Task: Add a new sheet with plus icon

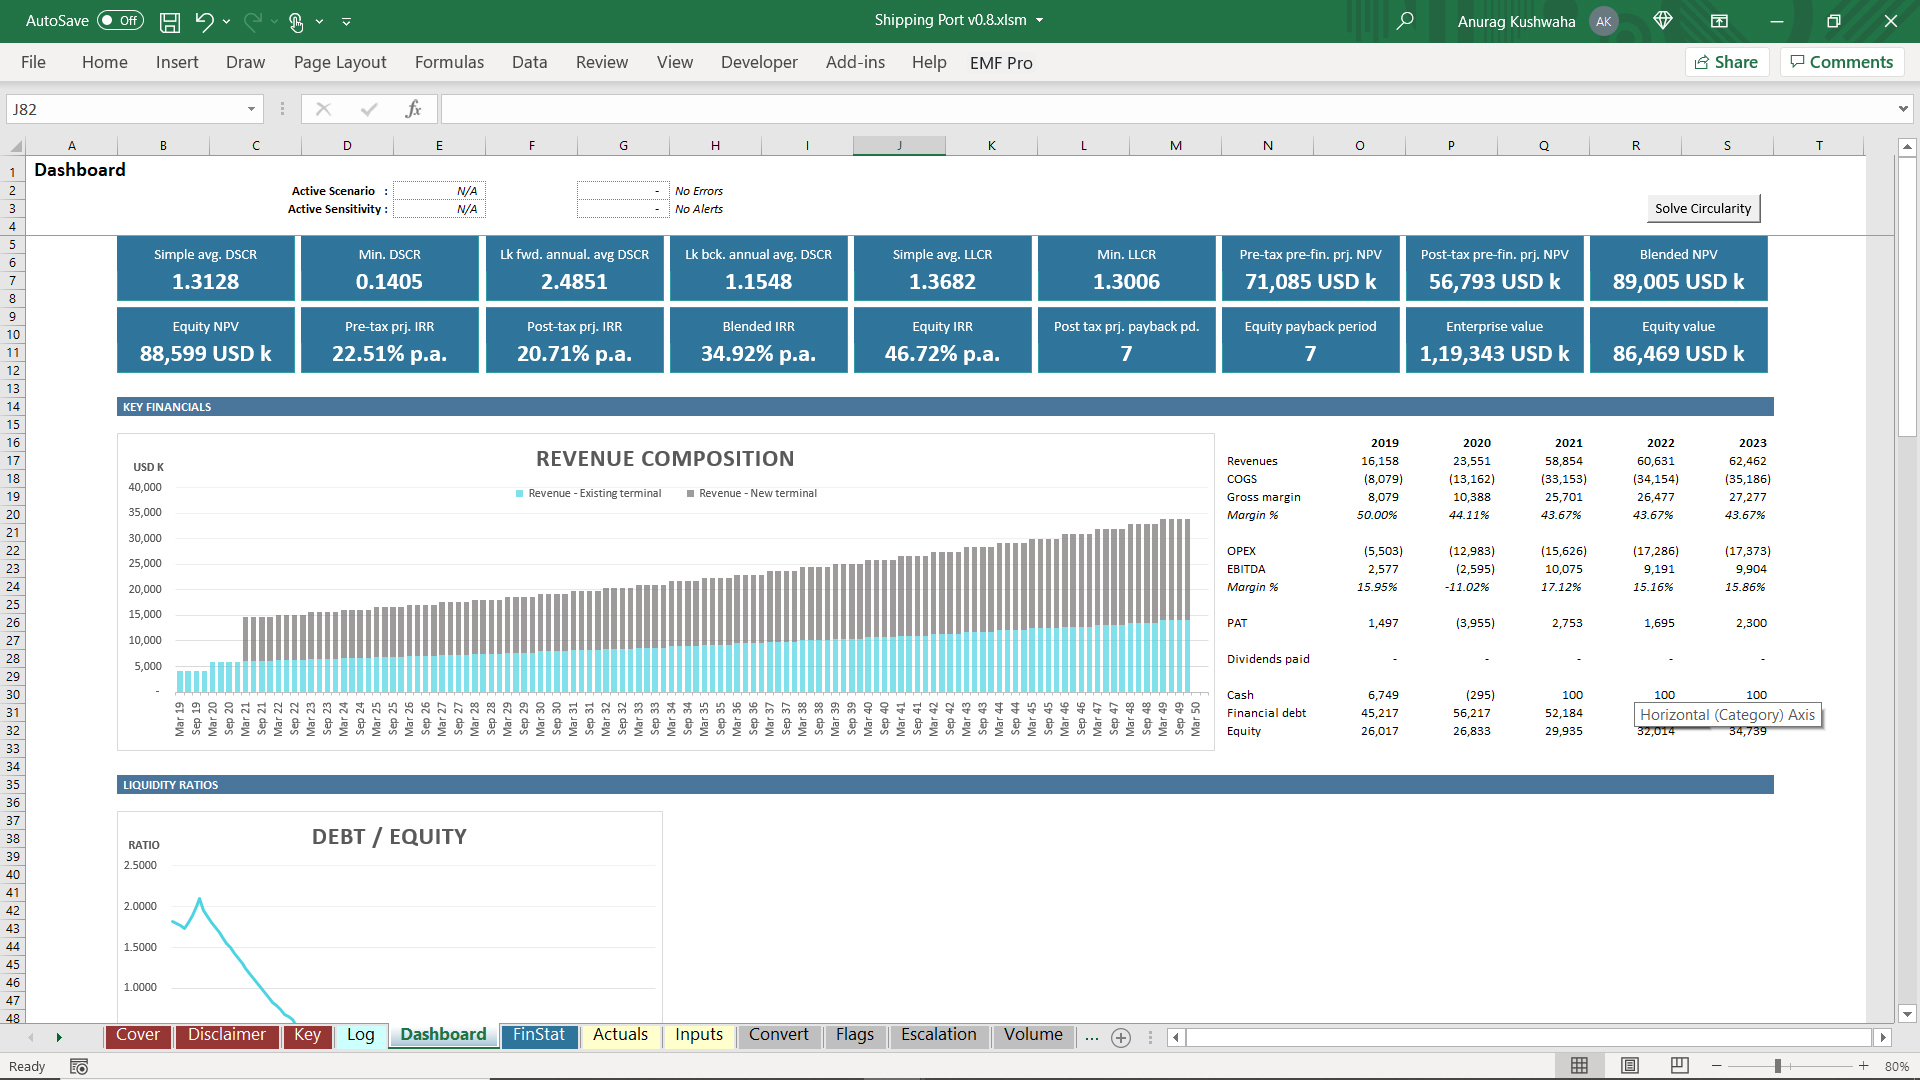Action: 1121,1037
